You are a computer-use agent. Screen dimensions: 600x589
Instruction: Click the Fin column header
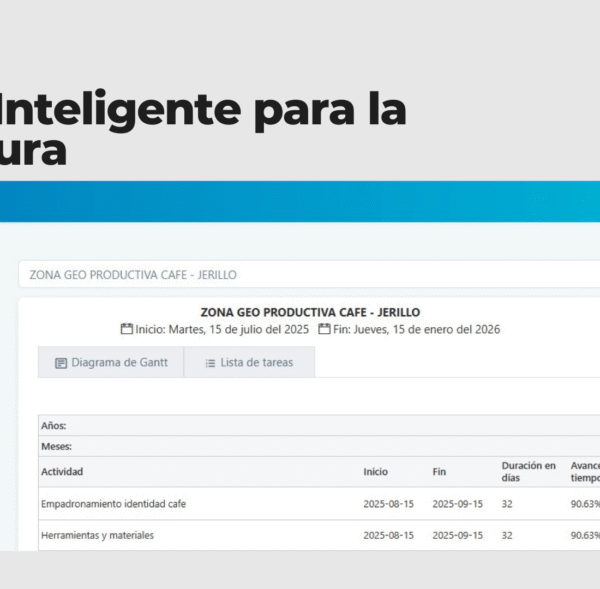click(439, 472)
